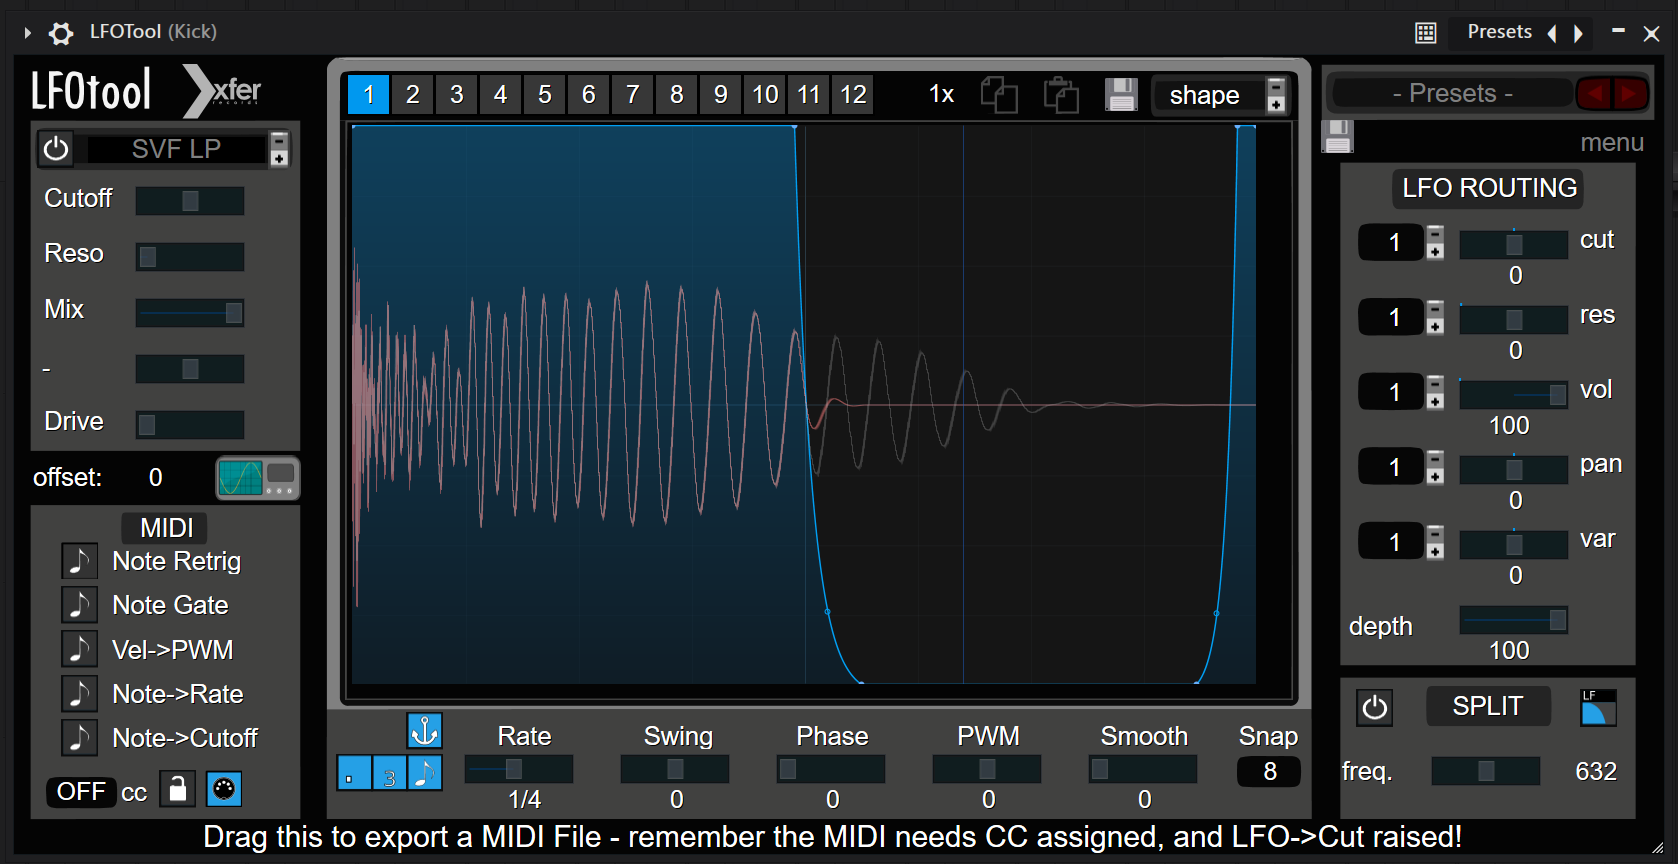Select LFO graph tab 2
1678x864 pixels.
(x=412, y=95)
